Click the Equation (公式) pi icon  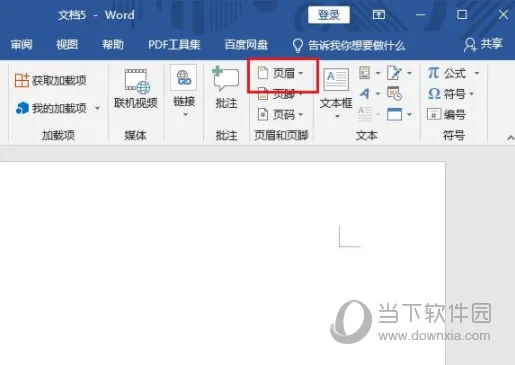click(x=433, y=73)
